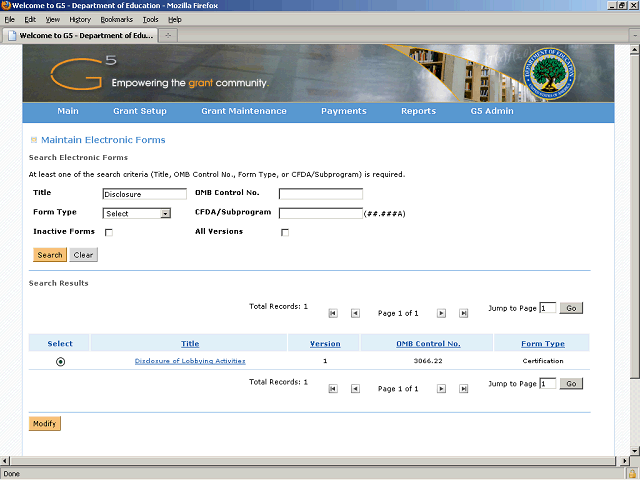Sort results by OMB Control No. column

428,344
